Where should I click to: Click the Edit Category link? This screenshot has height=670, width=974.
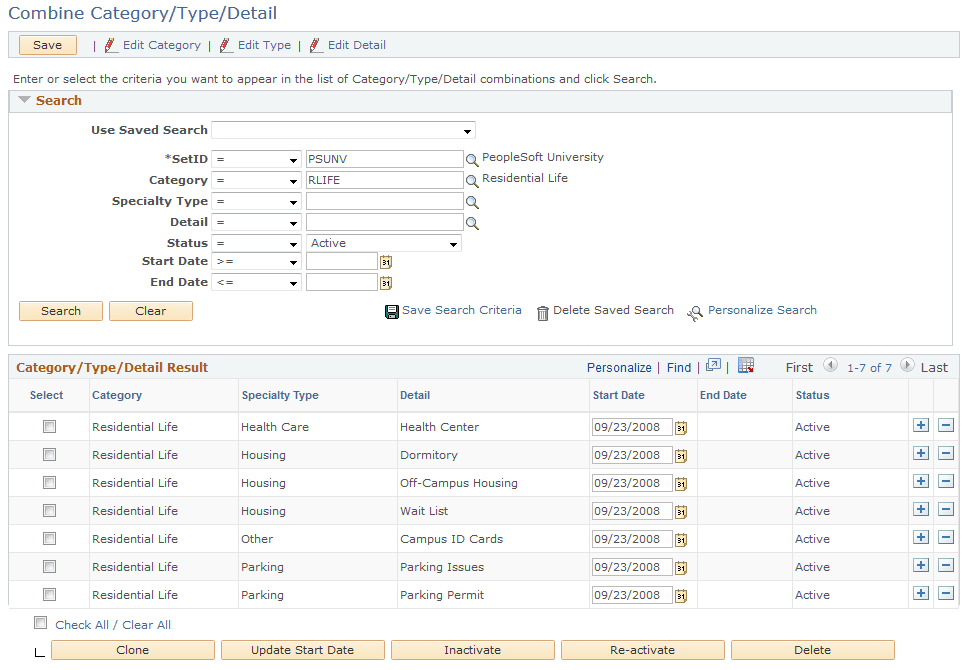162,45
